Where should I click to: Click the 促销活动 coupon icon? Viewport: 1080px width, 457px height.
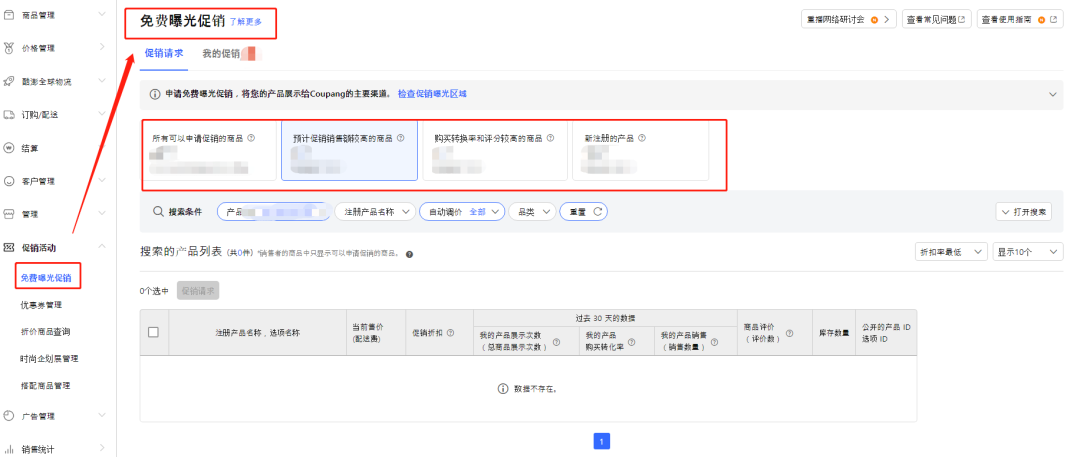(x=9, y=247)
